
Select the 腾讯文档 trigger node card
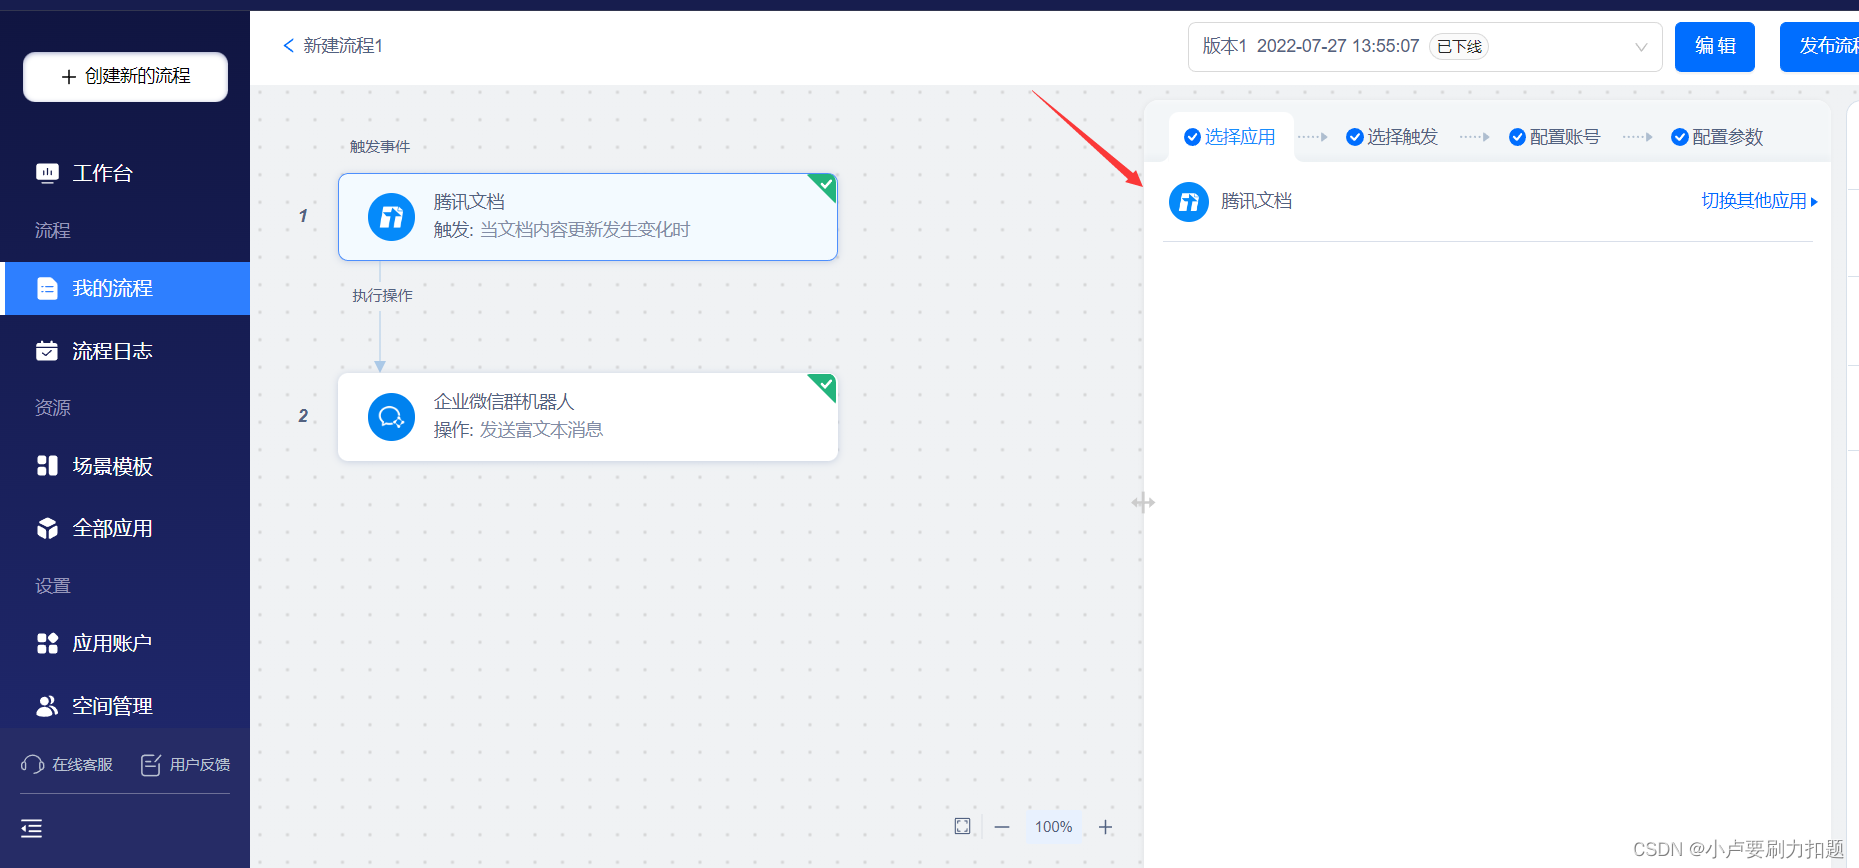click(x=588, y=217)
